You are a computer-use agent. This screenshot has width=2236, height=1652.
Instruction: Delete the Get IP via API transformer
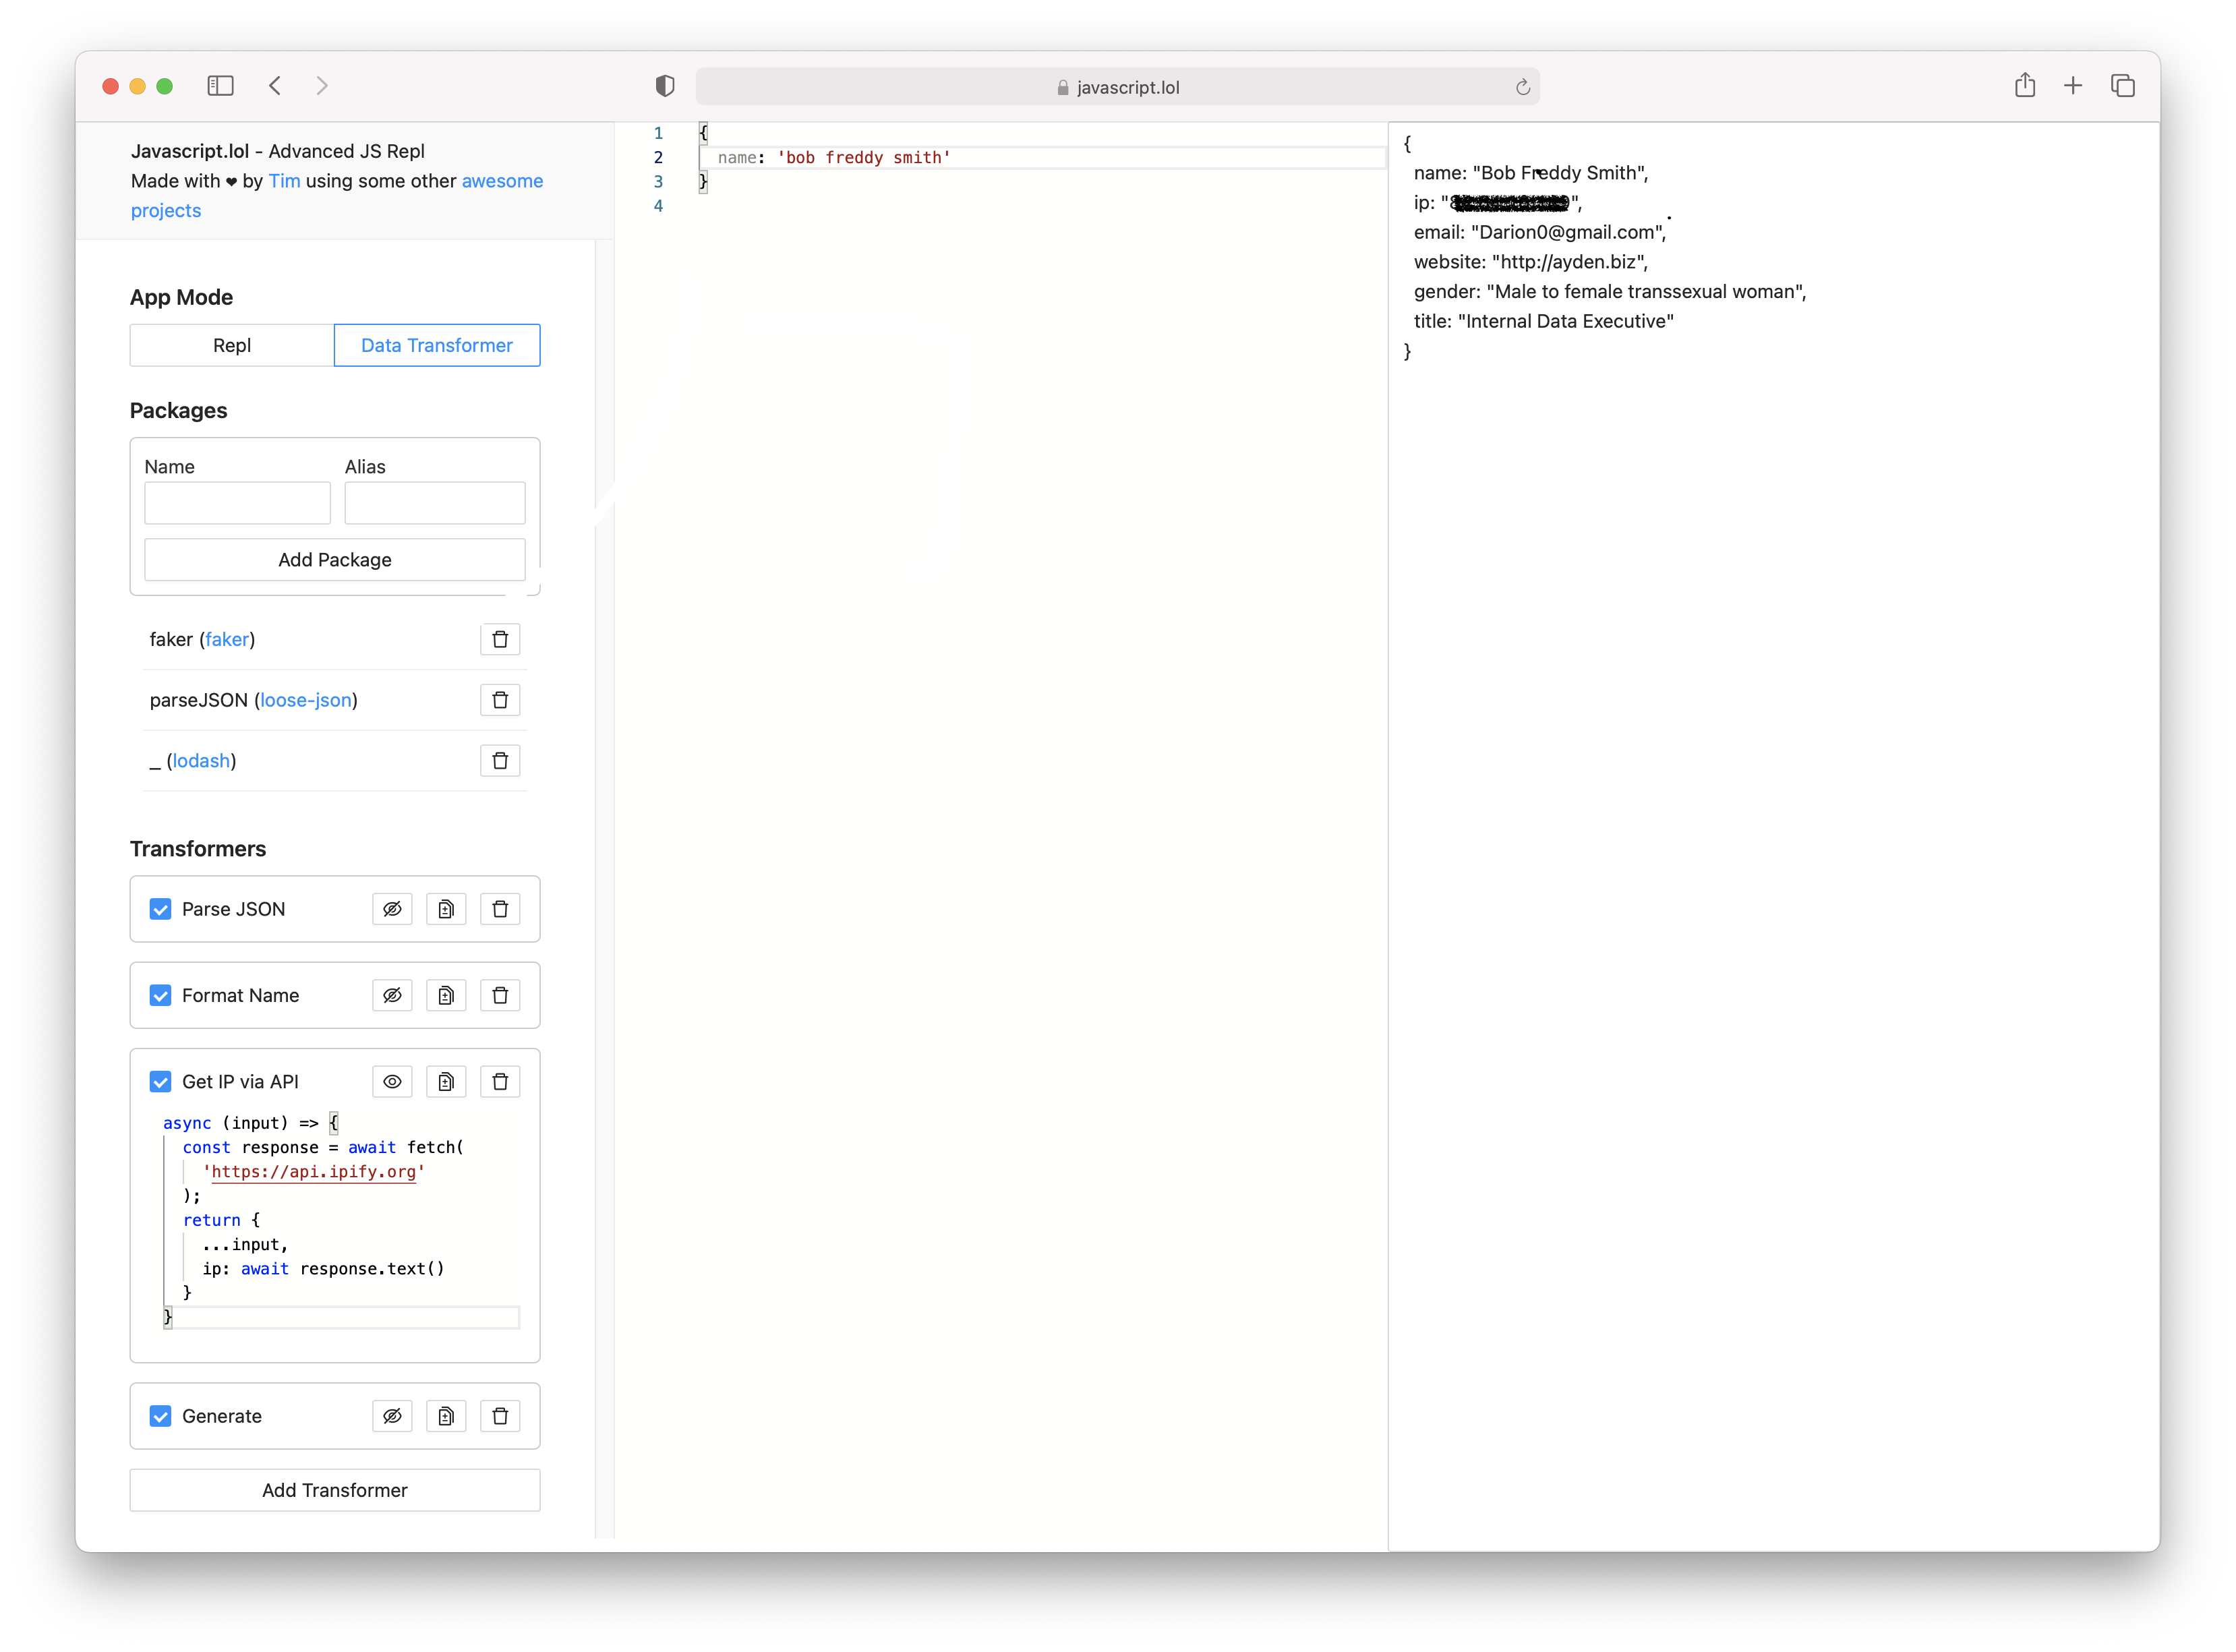[500, 1081]
